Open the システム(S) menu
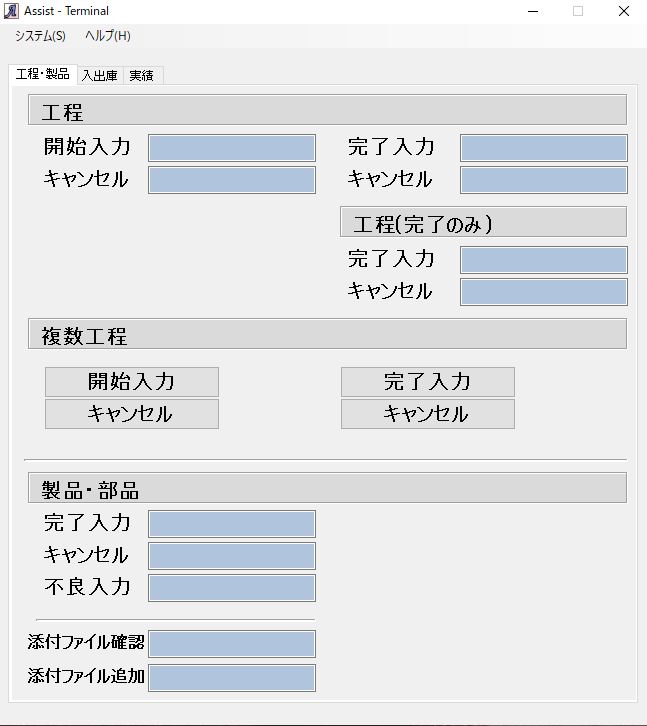This screenshot has height=726, width=647. [40, 36]
